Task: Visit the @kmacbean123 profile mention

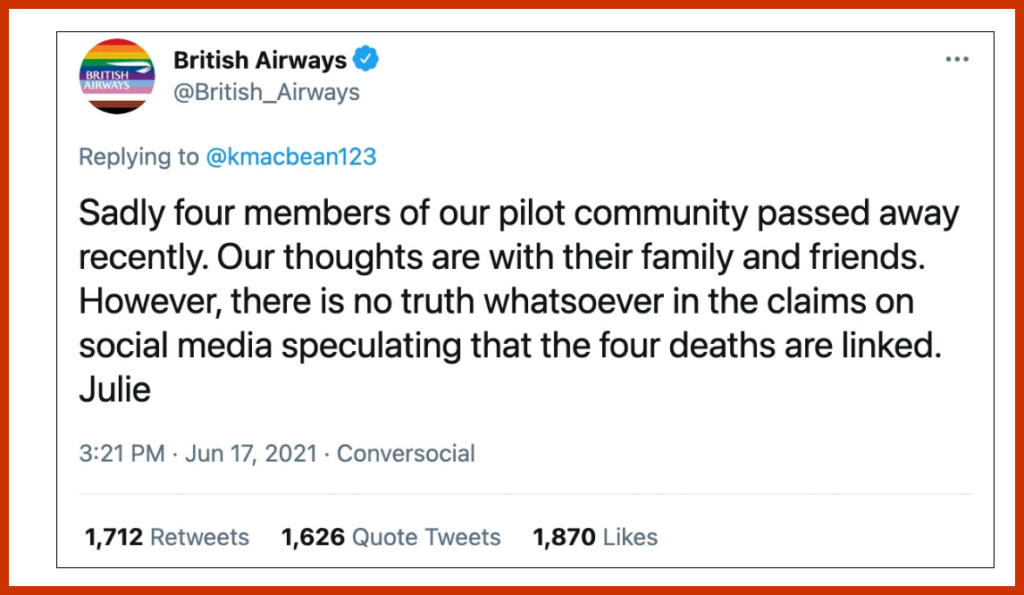Action: [x=291, y=157]
